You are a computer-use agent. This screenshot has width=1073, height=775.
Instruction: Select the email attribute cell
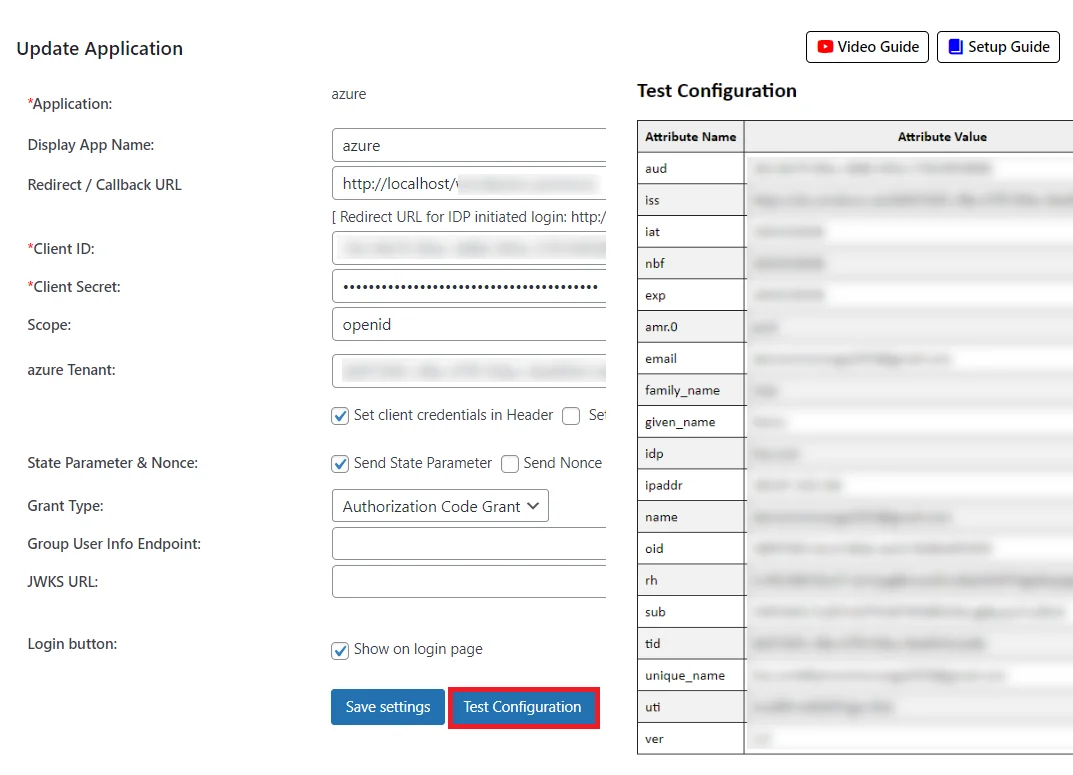[690, 358]
